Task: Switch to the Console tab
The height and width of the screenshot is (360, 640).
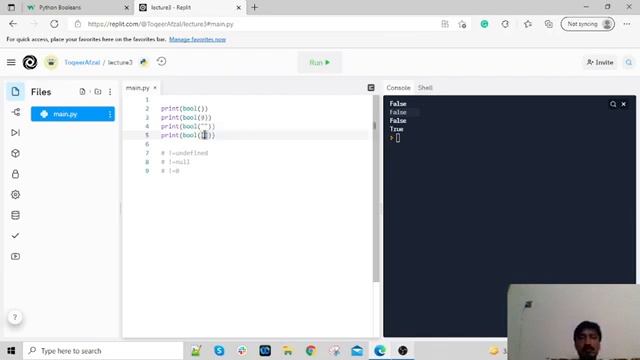Action: coord(398,88)
